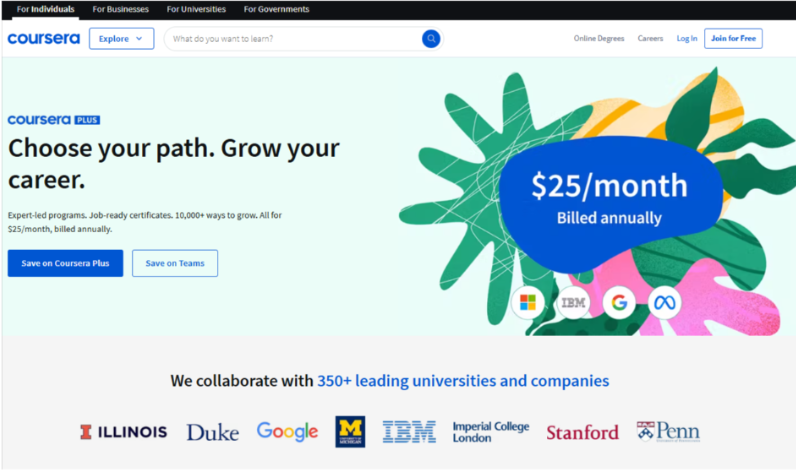Switch to For Universities tab
796x476 pixels.
tap(196, 9)
